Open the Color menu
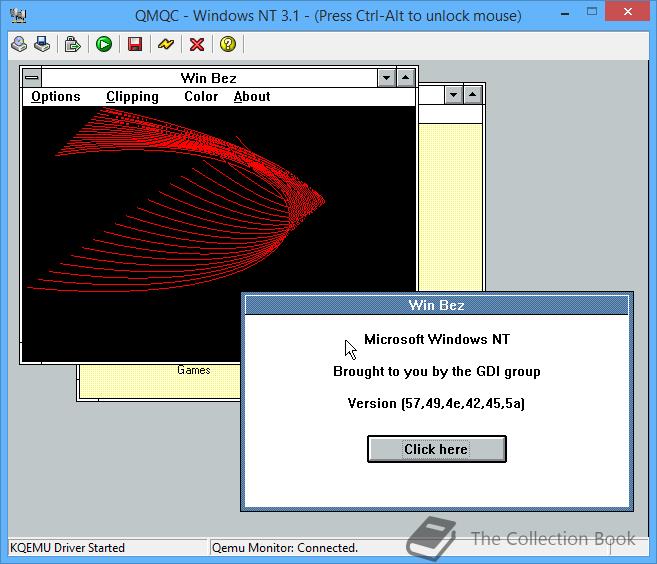This screenshot has width=657, height=564. 201,96
